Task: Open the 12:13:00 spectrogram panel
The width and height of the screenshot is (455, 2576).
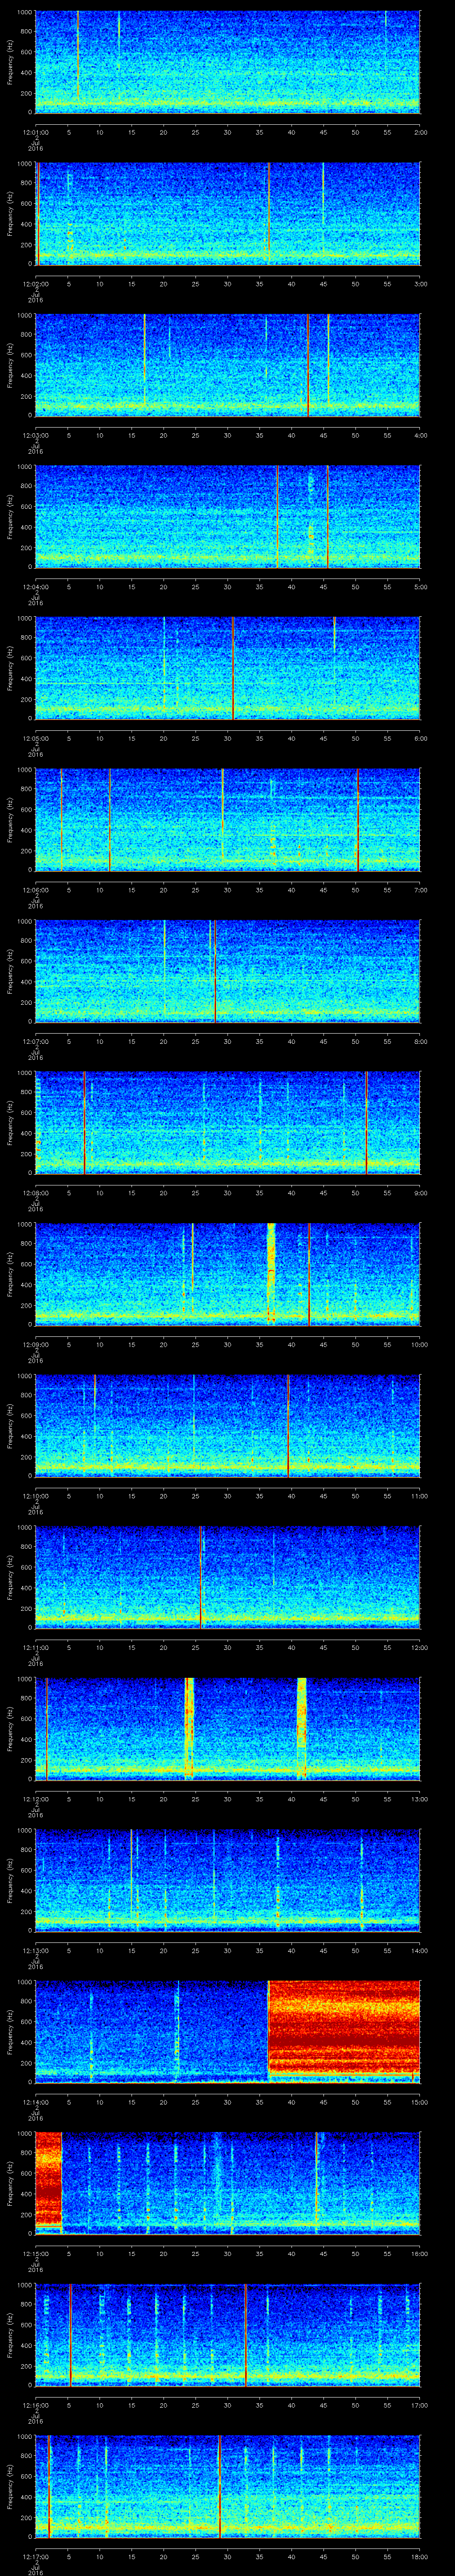Action: pyautogui.click(x=227, y=1879)
